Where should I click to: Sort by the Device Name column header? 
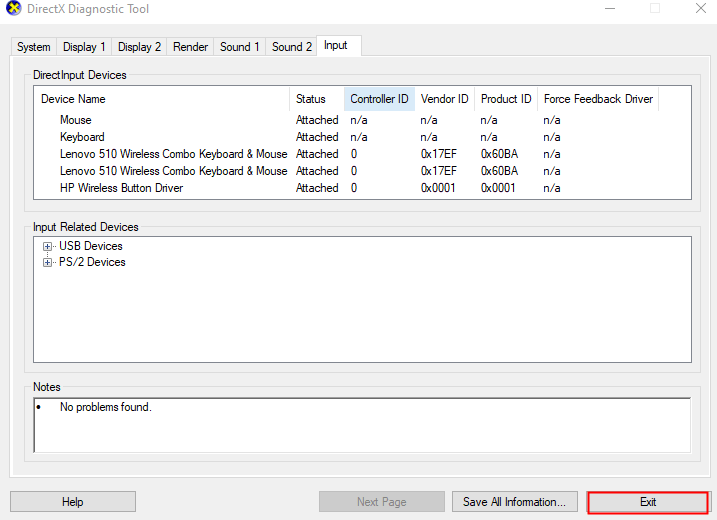(x=73, y=99)
